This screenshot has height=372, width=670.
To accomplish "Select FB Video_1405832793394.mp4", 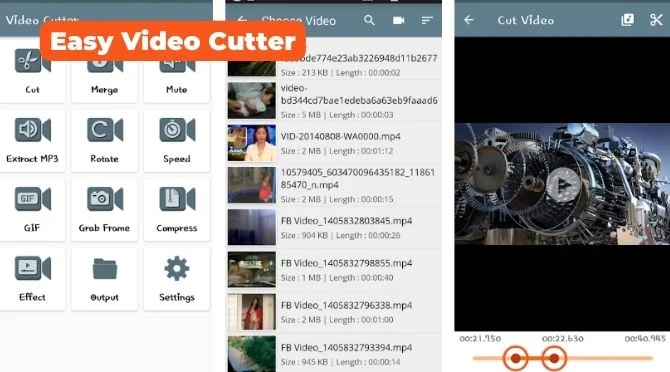I will [x=334, y=353].
